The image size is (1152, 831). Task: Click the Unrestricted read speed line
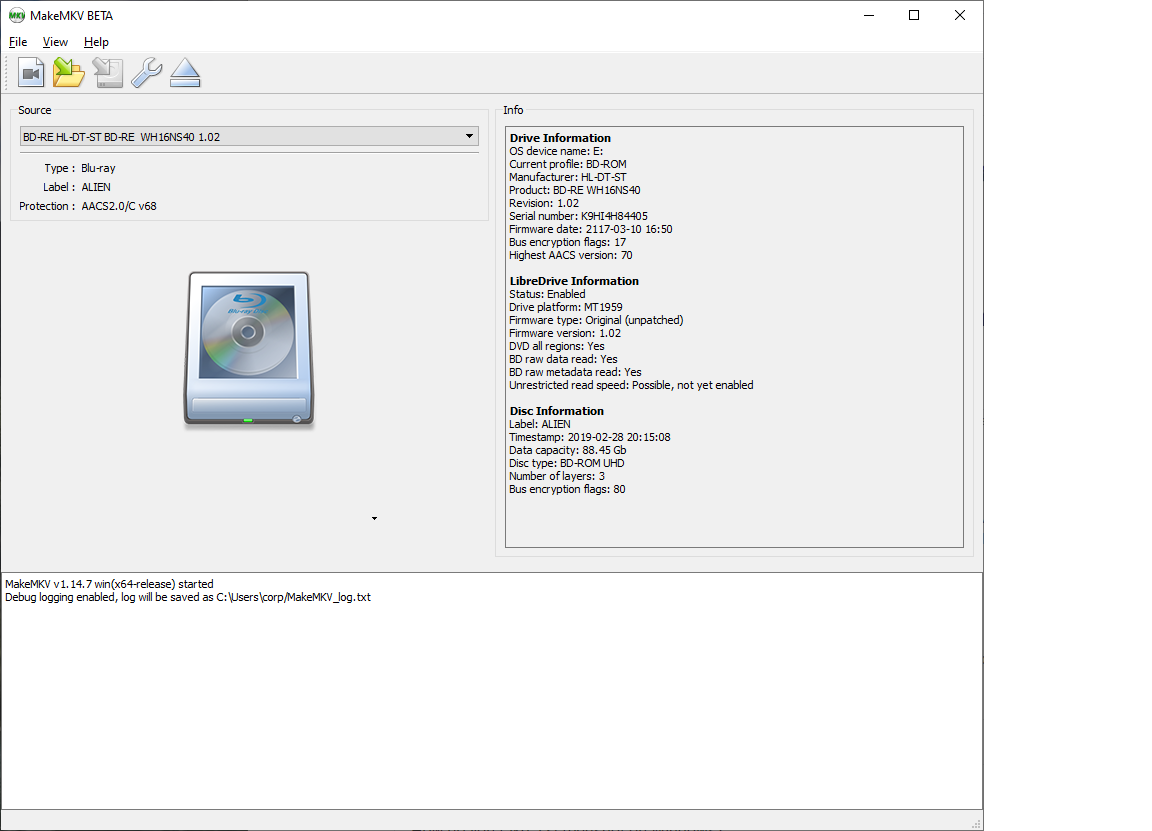tap(631, 385)
